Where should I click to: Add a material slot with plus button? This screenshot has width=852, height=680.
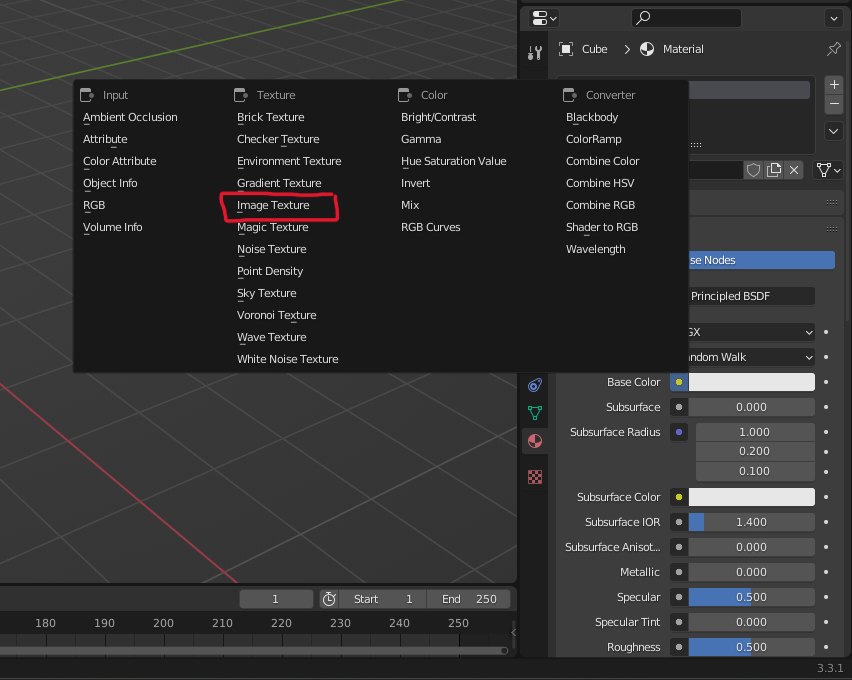pos(834,85)
